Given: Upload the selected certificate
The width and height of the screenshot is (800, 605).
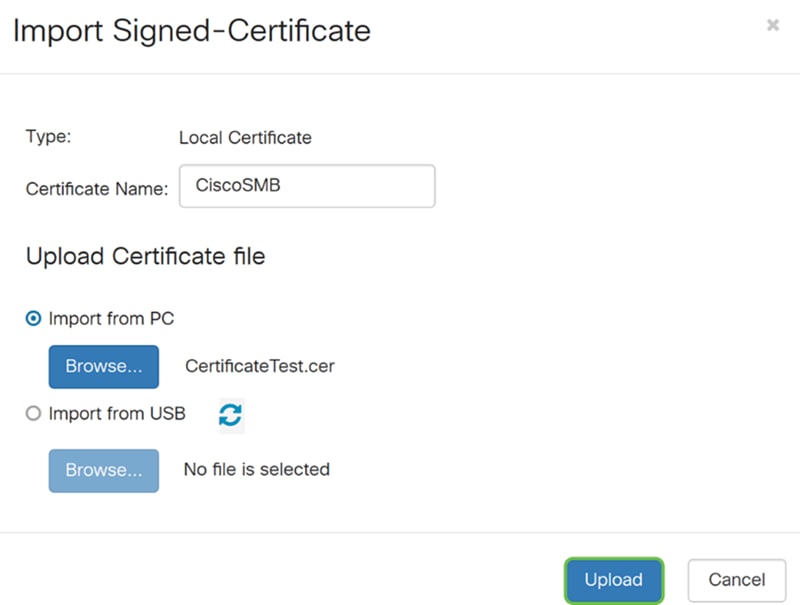Looking at the screenshot, I should (614, 581).
